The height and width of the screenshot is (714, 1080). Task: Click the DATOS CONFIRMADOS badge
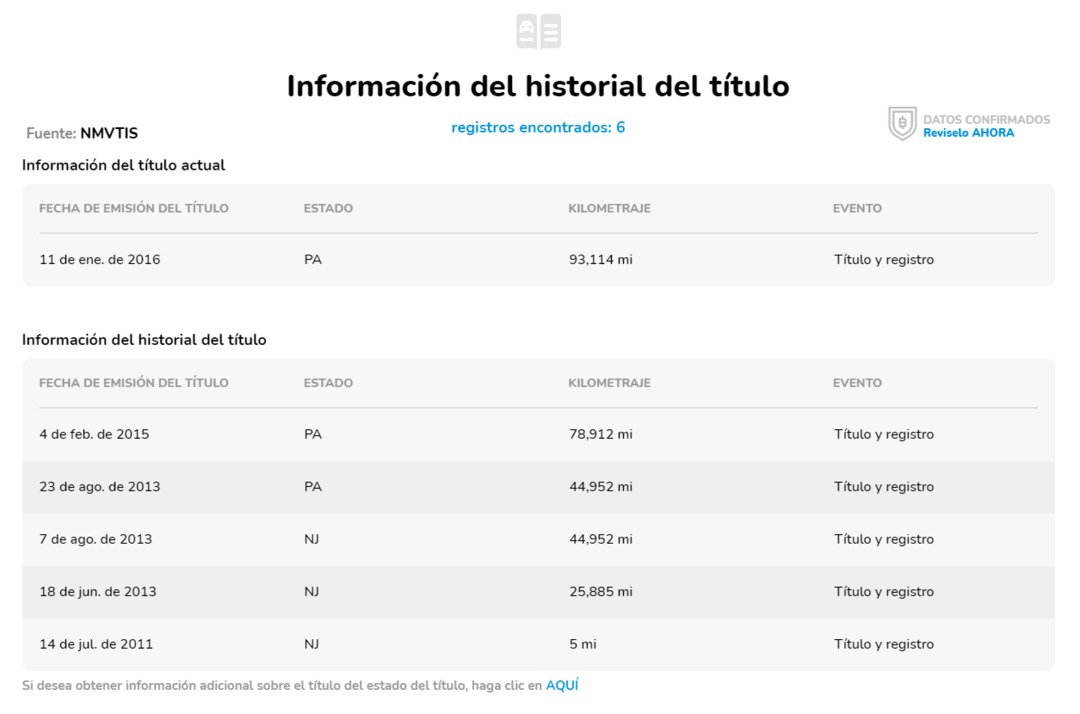(987, 119)
